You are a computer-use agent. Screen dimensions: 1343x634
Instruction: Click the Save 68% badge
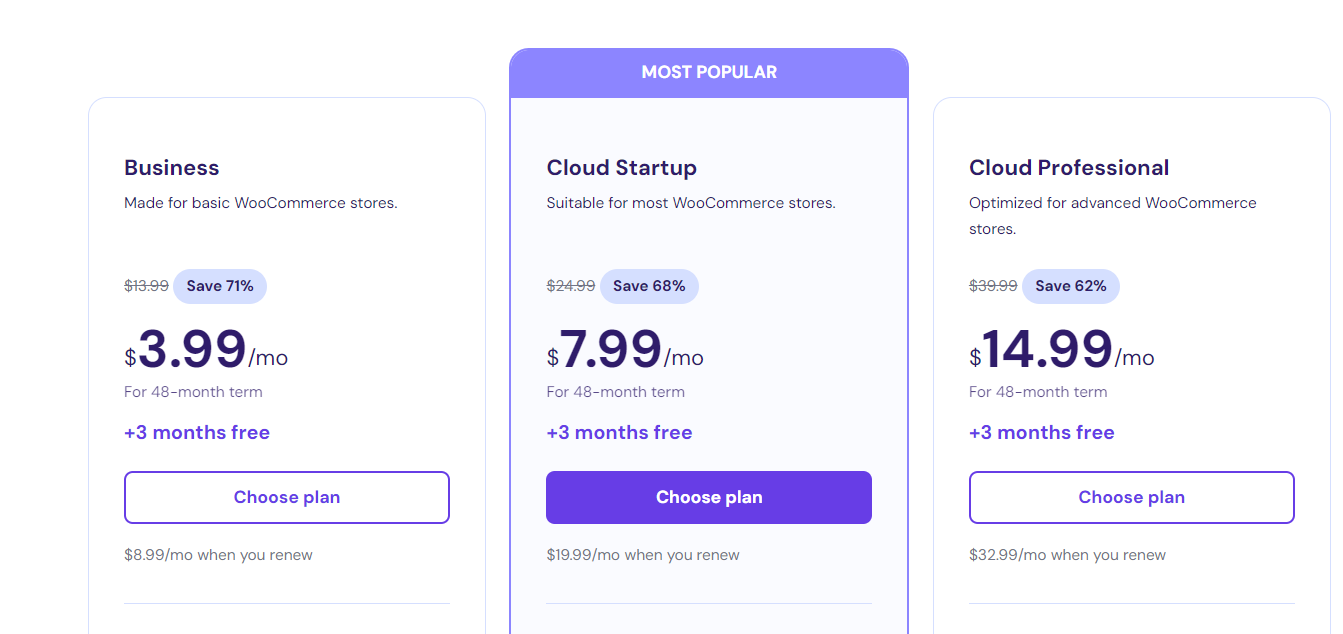click(x=649, y=286)
